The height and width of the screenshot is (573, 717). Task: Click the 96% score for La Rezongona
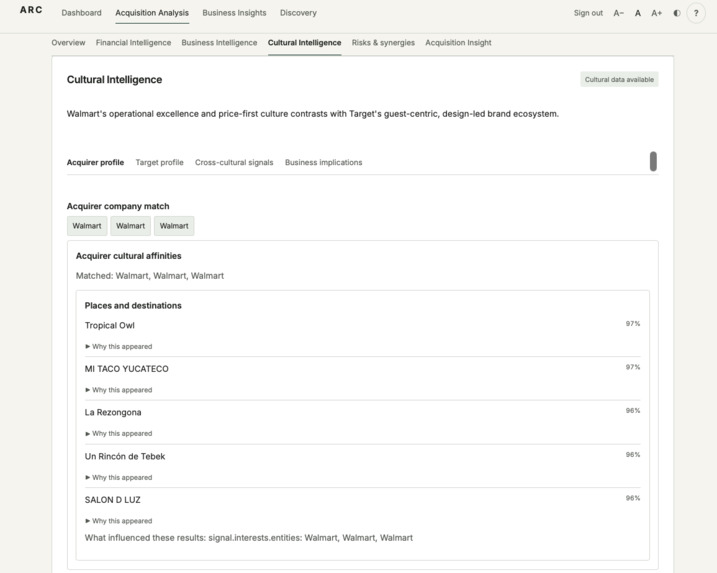[x=633, y=411]
